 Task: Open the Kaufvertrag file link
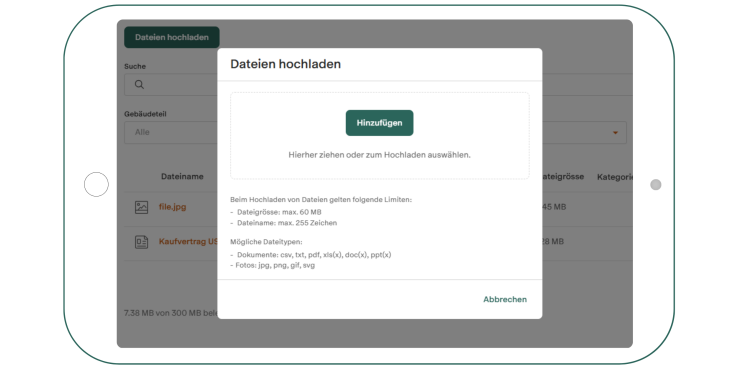(188, 241)
